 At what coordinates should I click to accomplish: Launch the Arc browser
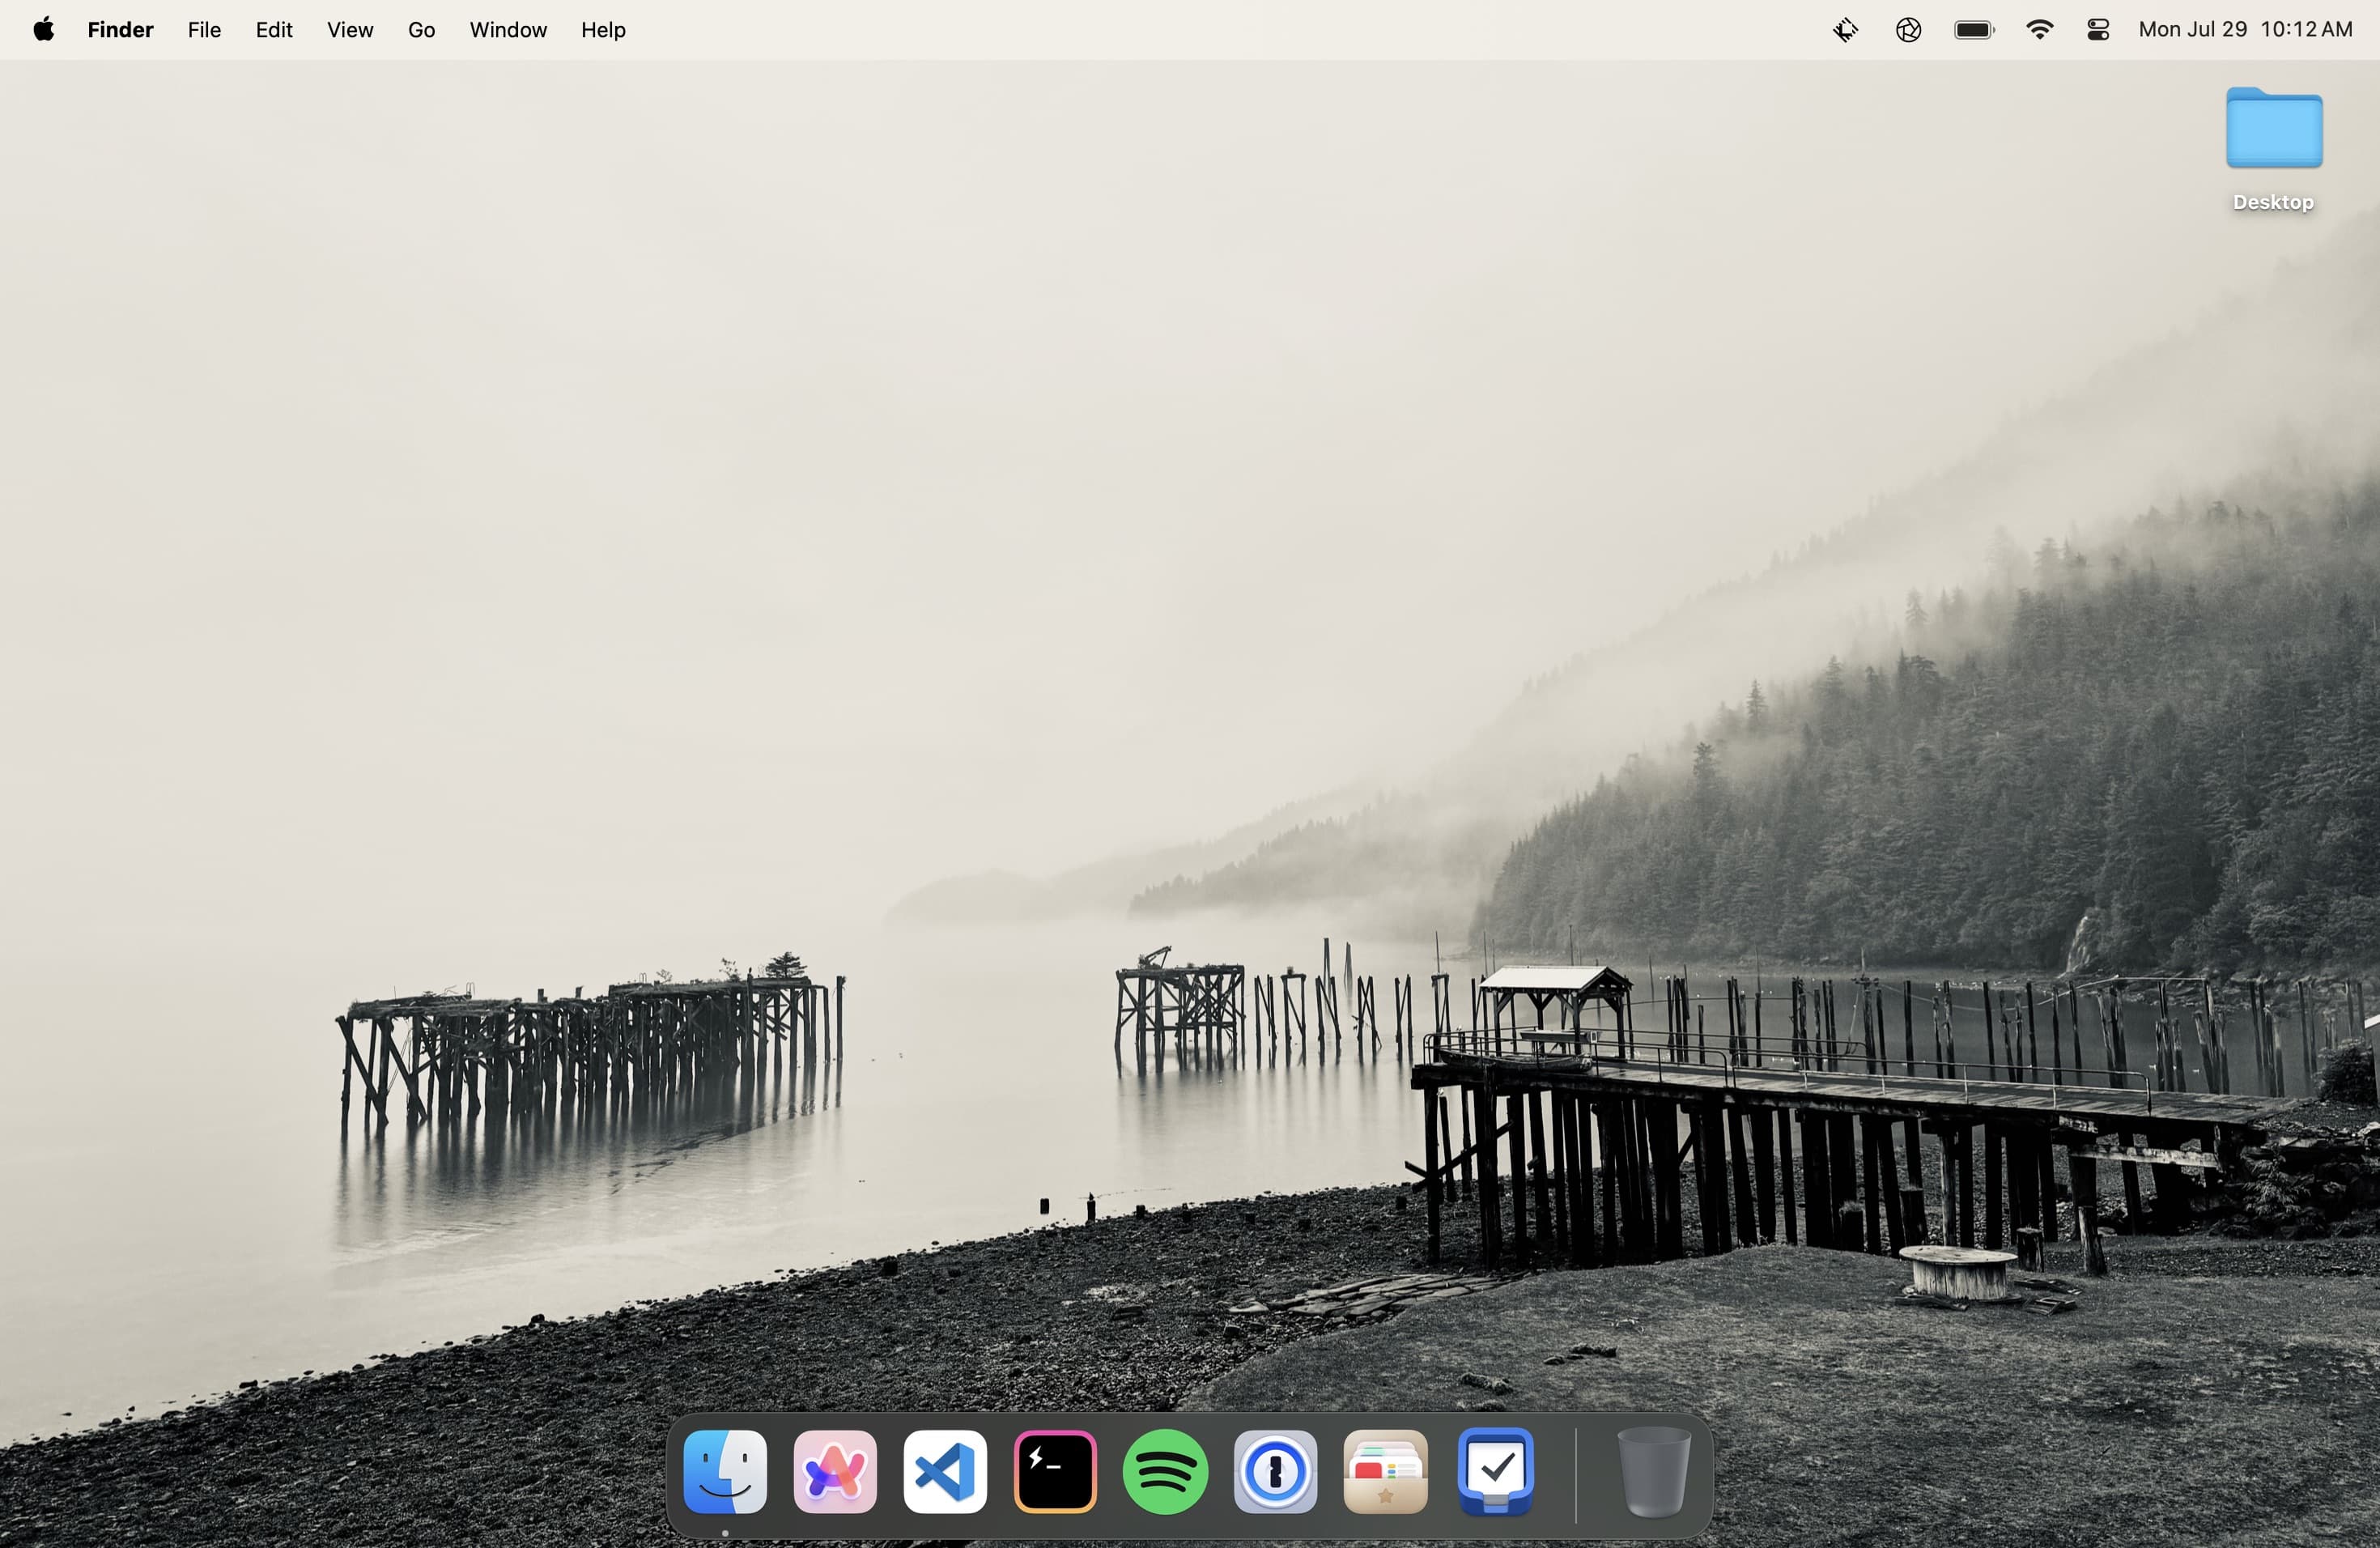(x=834, y=1470)
